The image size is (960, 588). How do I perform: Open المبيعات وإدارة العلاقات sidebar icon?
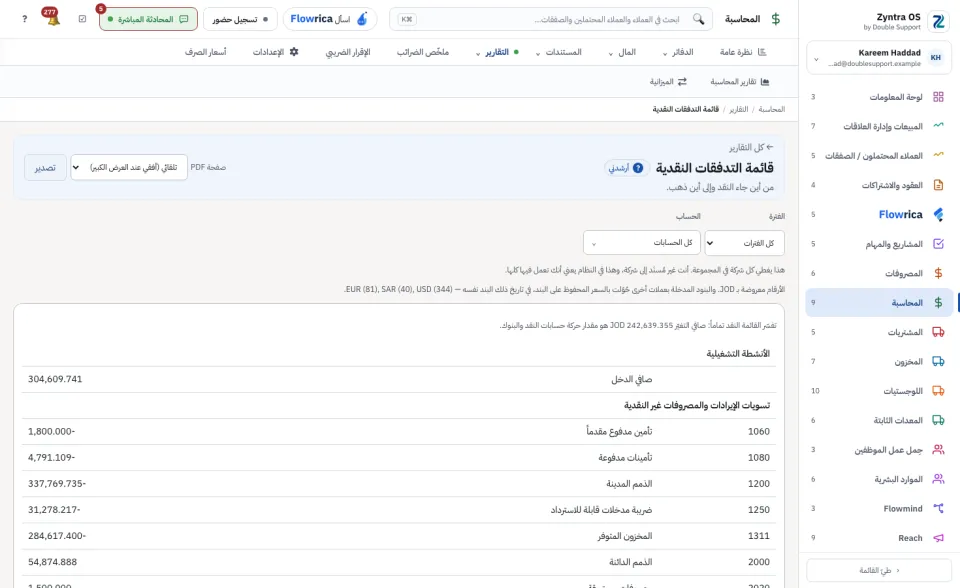pos(938,126)
